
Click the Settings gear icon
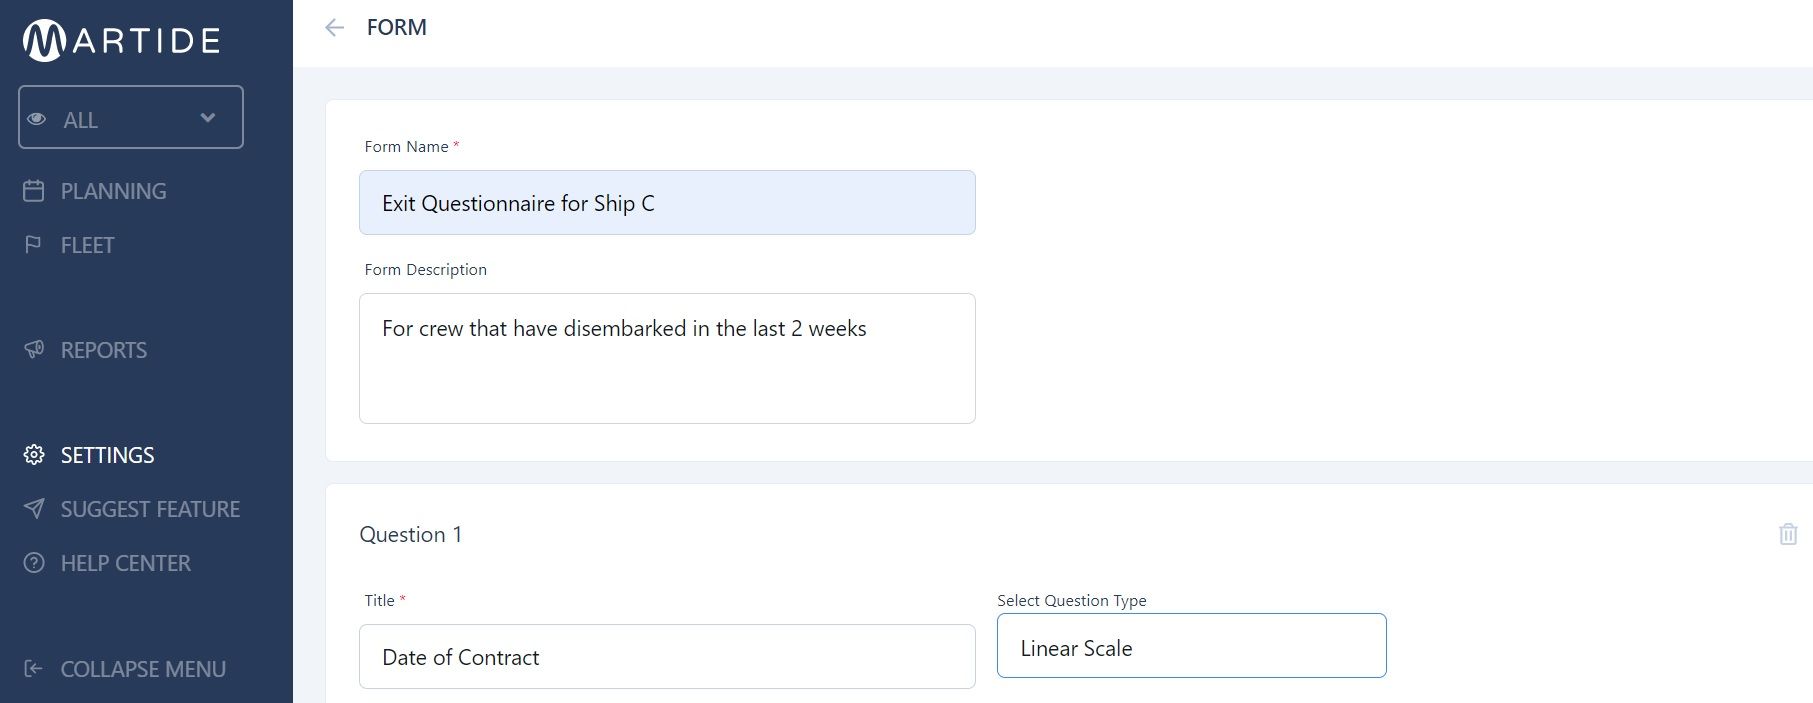pos(34,454)
